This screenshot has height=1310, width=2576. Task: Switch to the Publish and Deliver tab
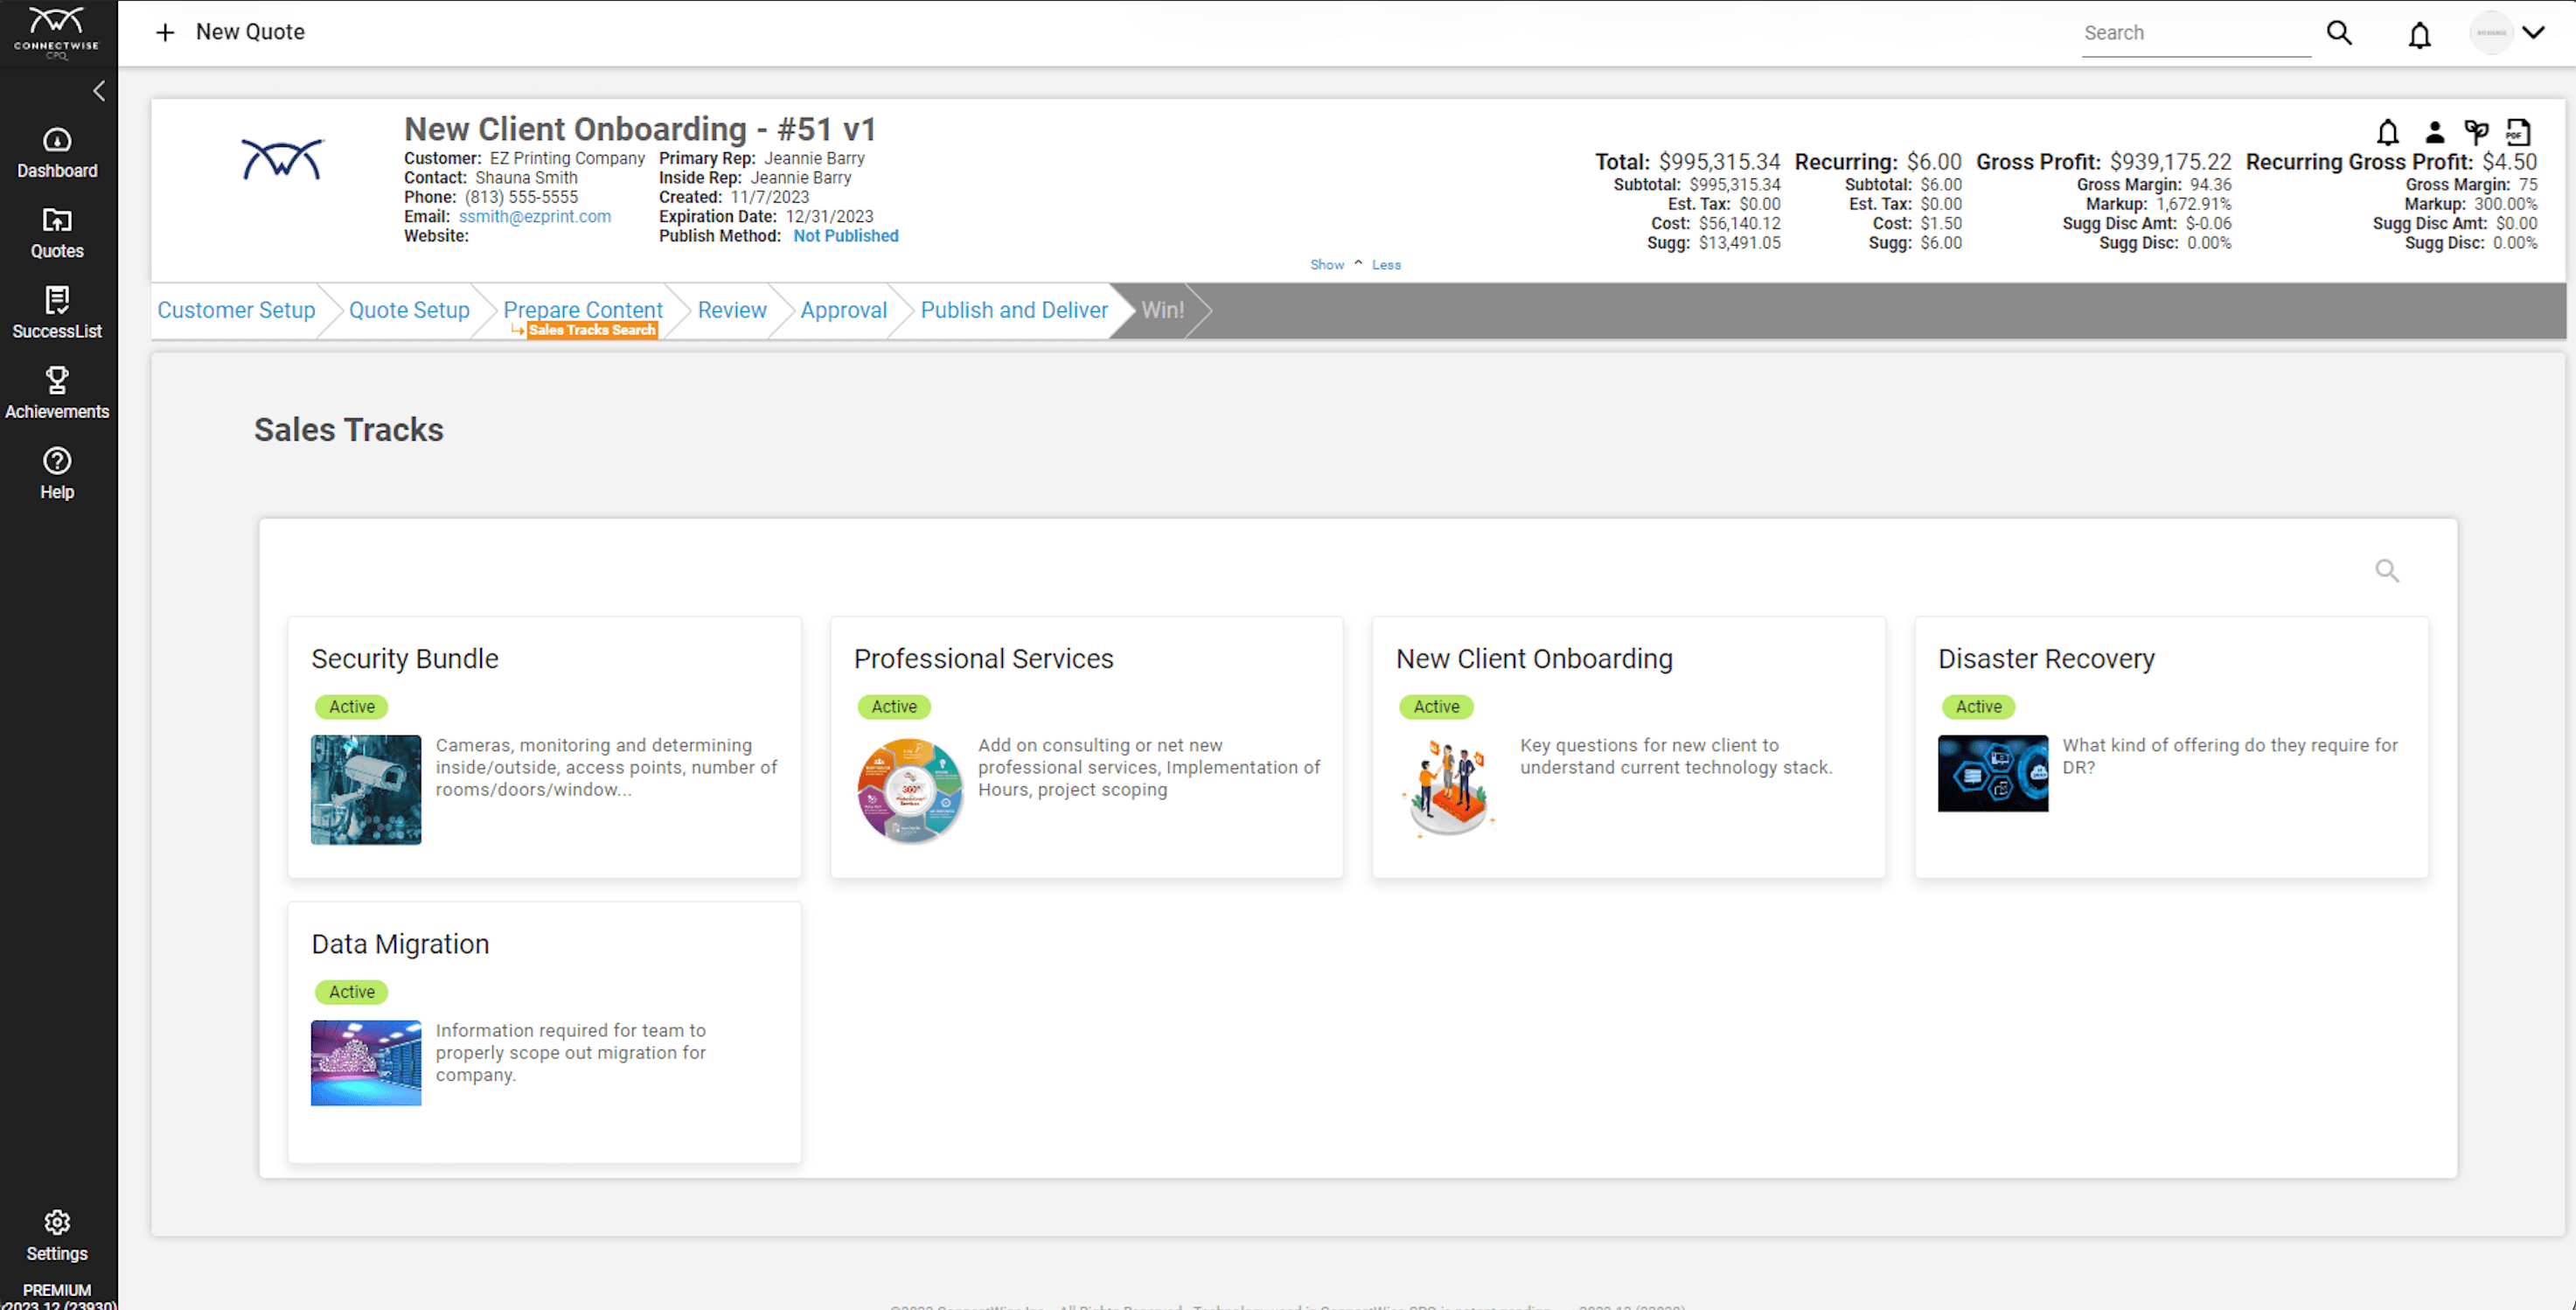coord(1013,310)
